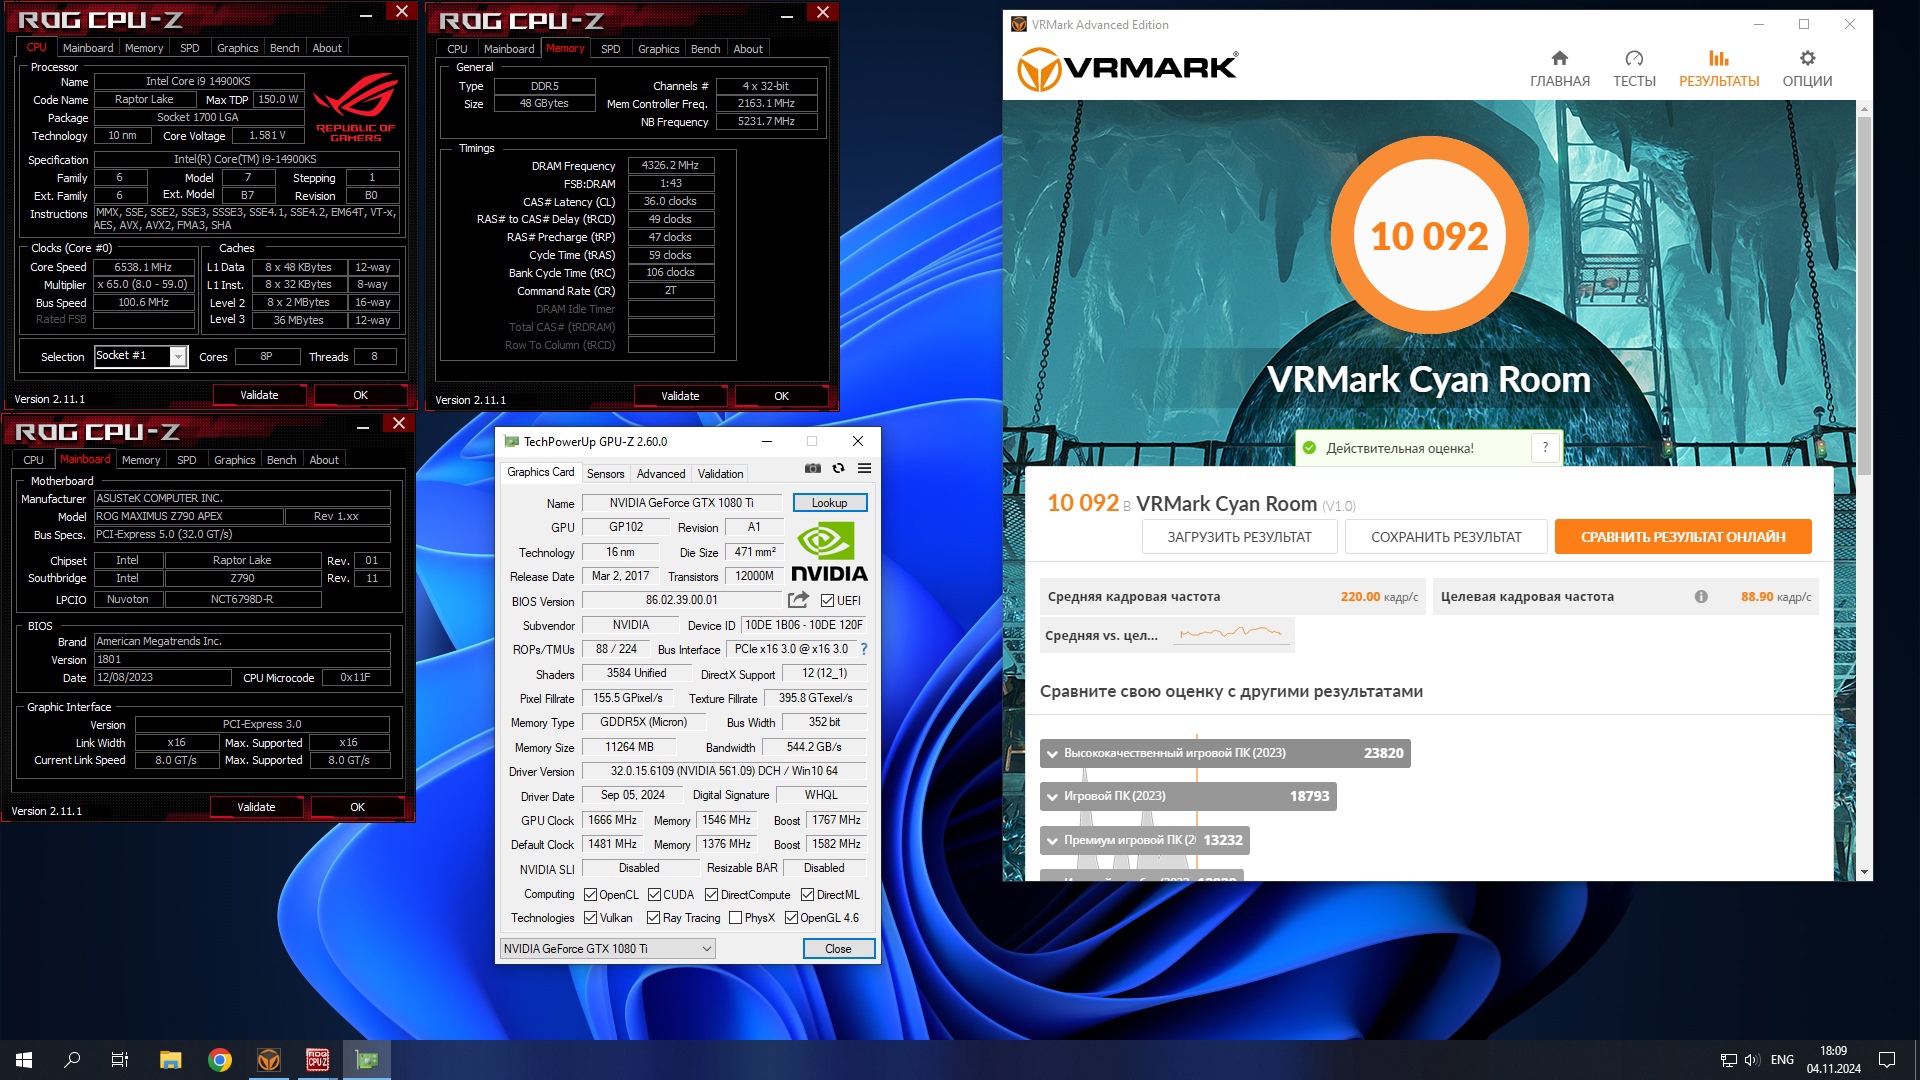Click the VRMark scrollbar down arrow
Screen dimensions: 1920x1080
1864,872
